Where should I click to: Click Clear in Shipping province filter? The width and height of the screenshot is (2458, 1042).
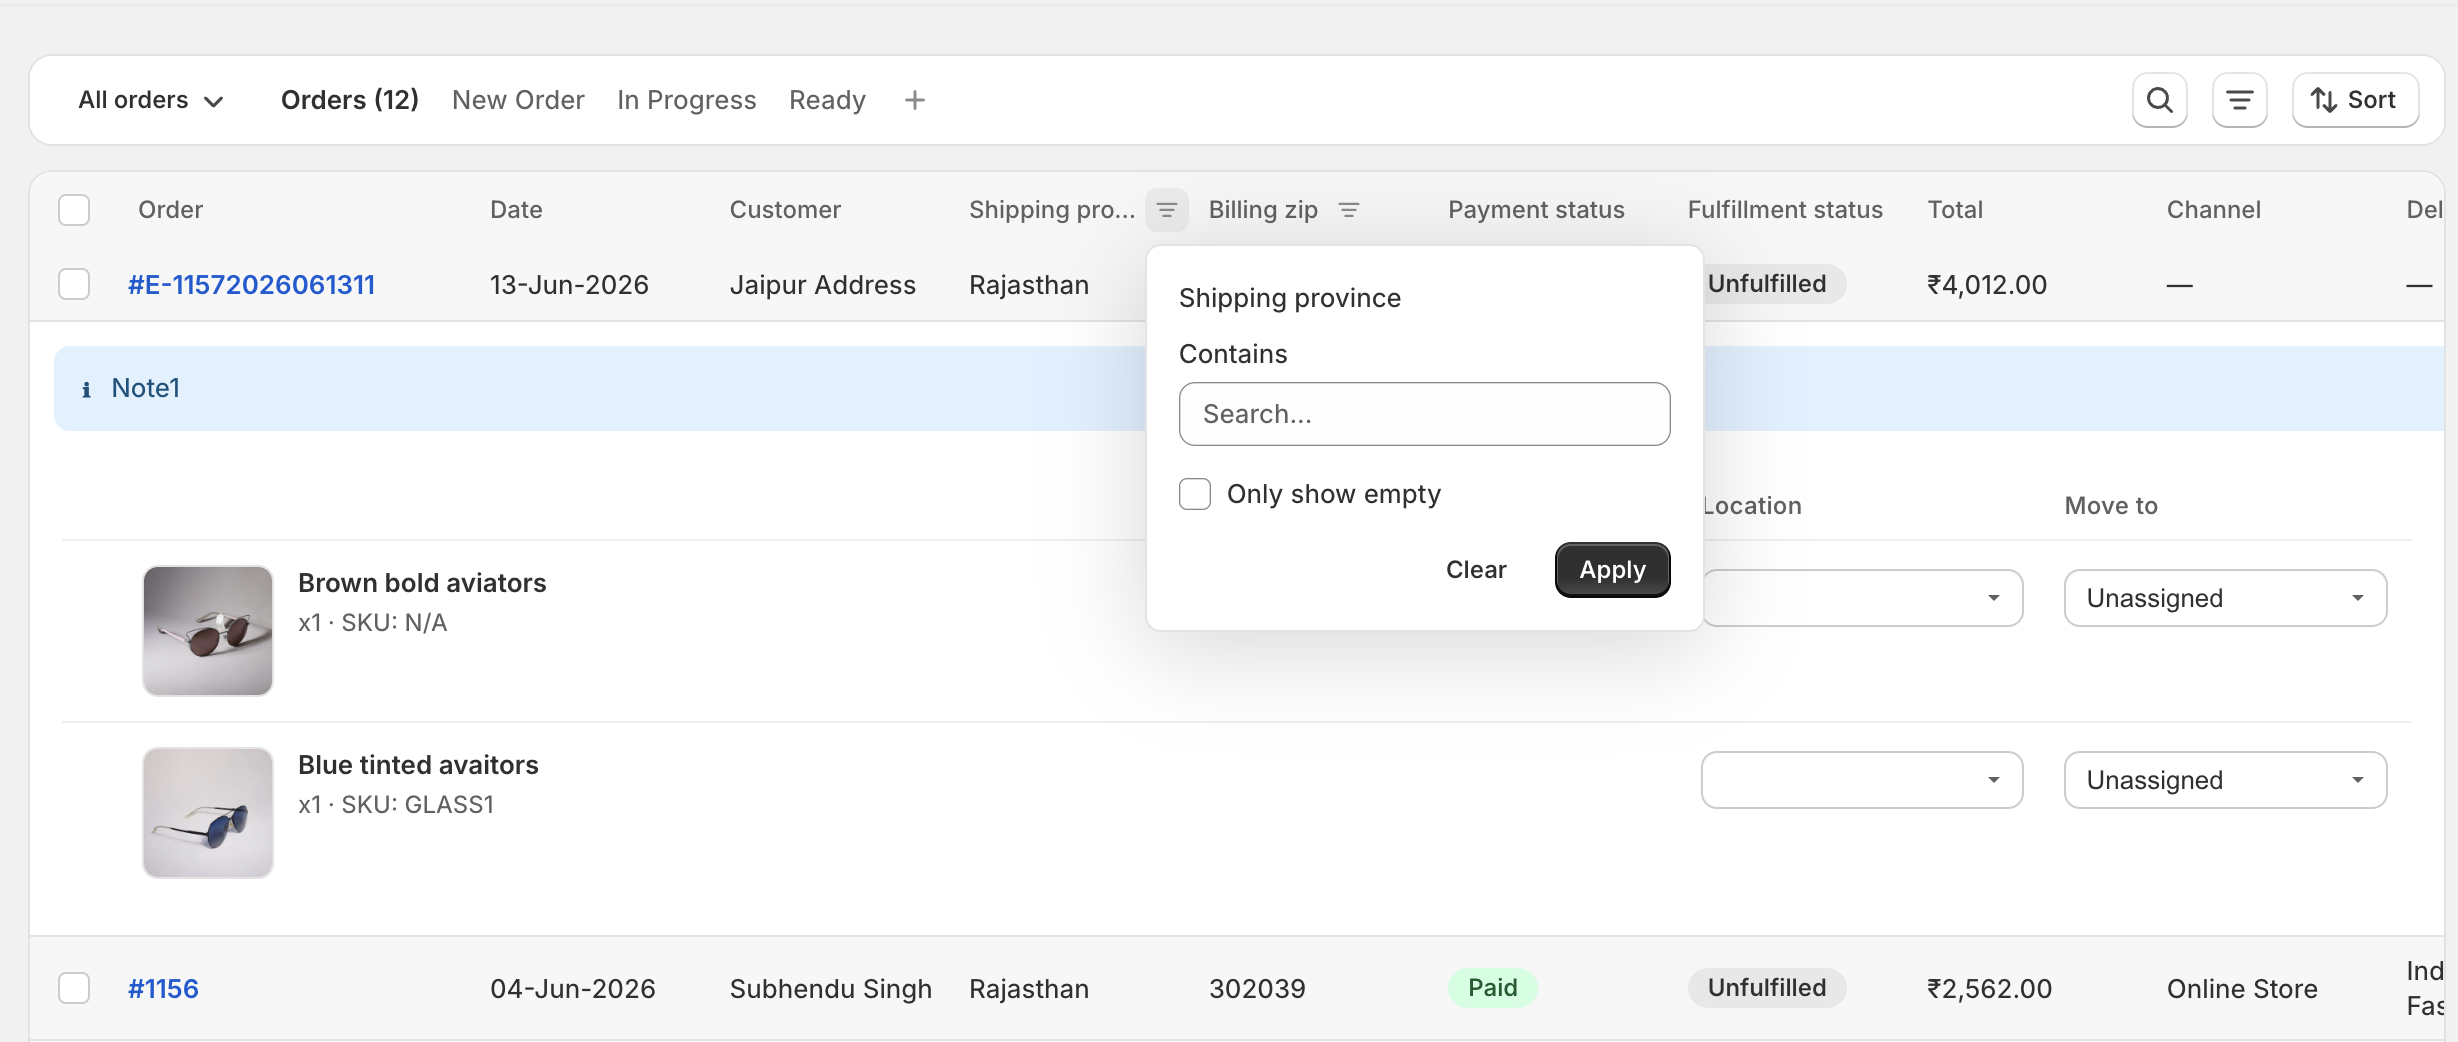(1475, 570)
